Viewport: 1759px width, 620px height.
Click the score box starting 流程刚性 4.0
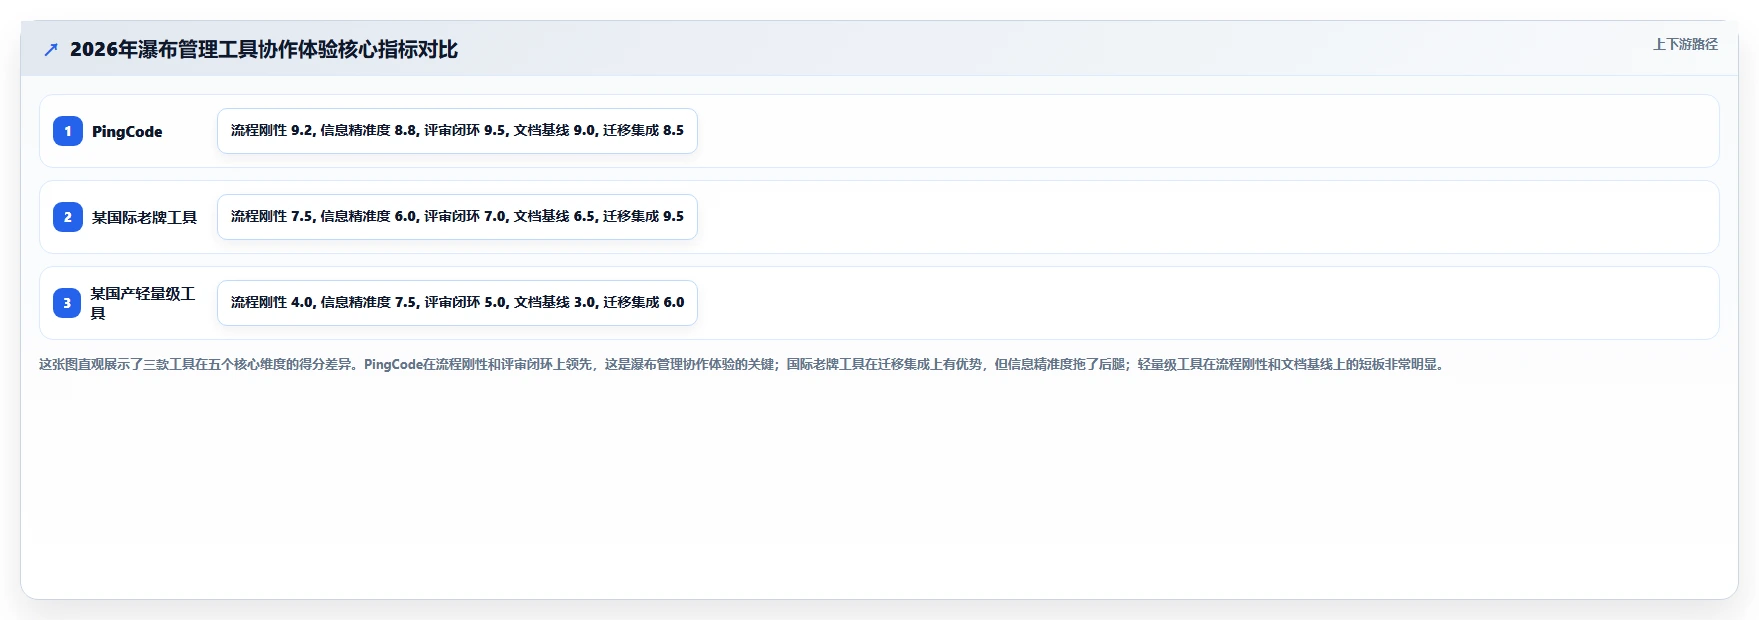coord(457,303)
